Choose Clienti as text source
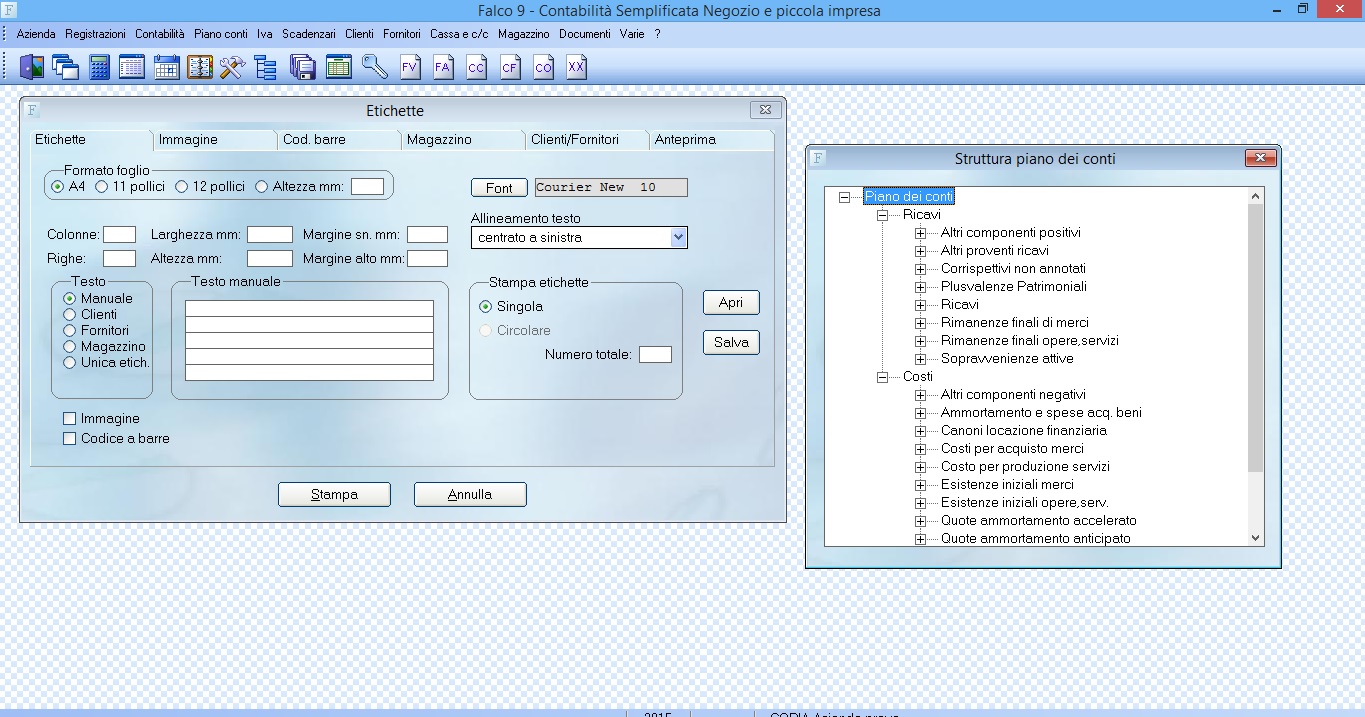The image size is (1365, 717). coord(70,314)
